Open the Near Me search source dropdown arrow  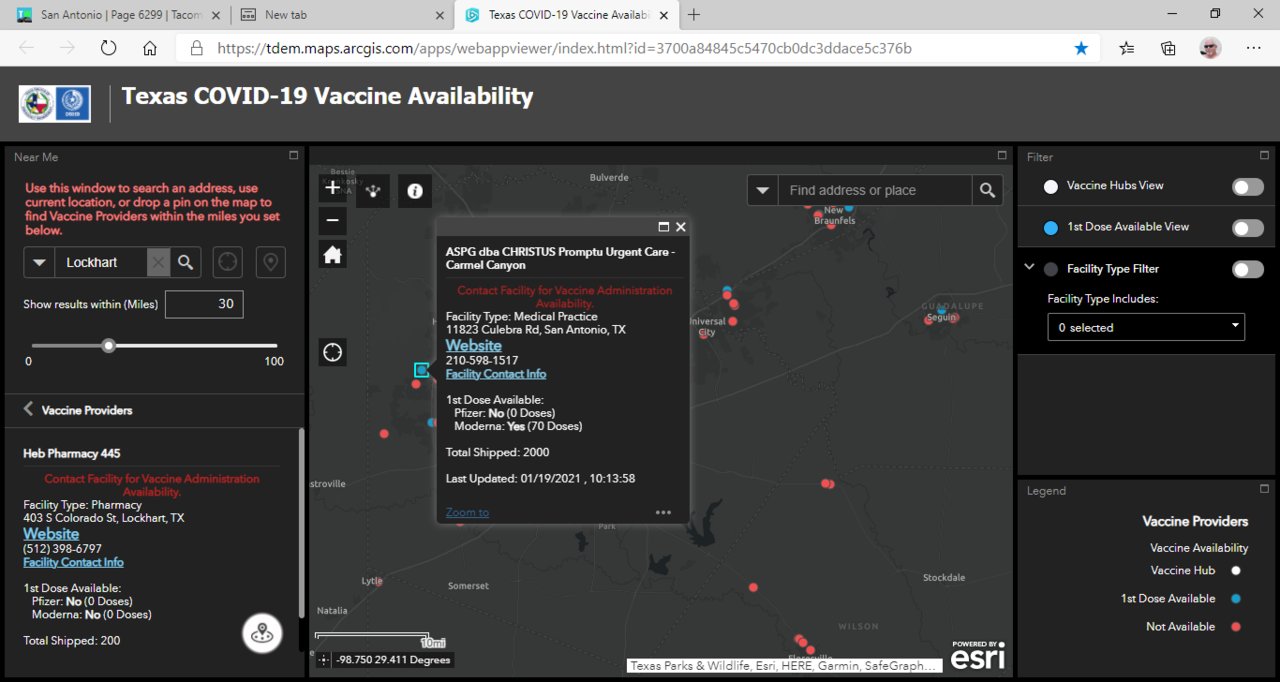click(39, 262)
